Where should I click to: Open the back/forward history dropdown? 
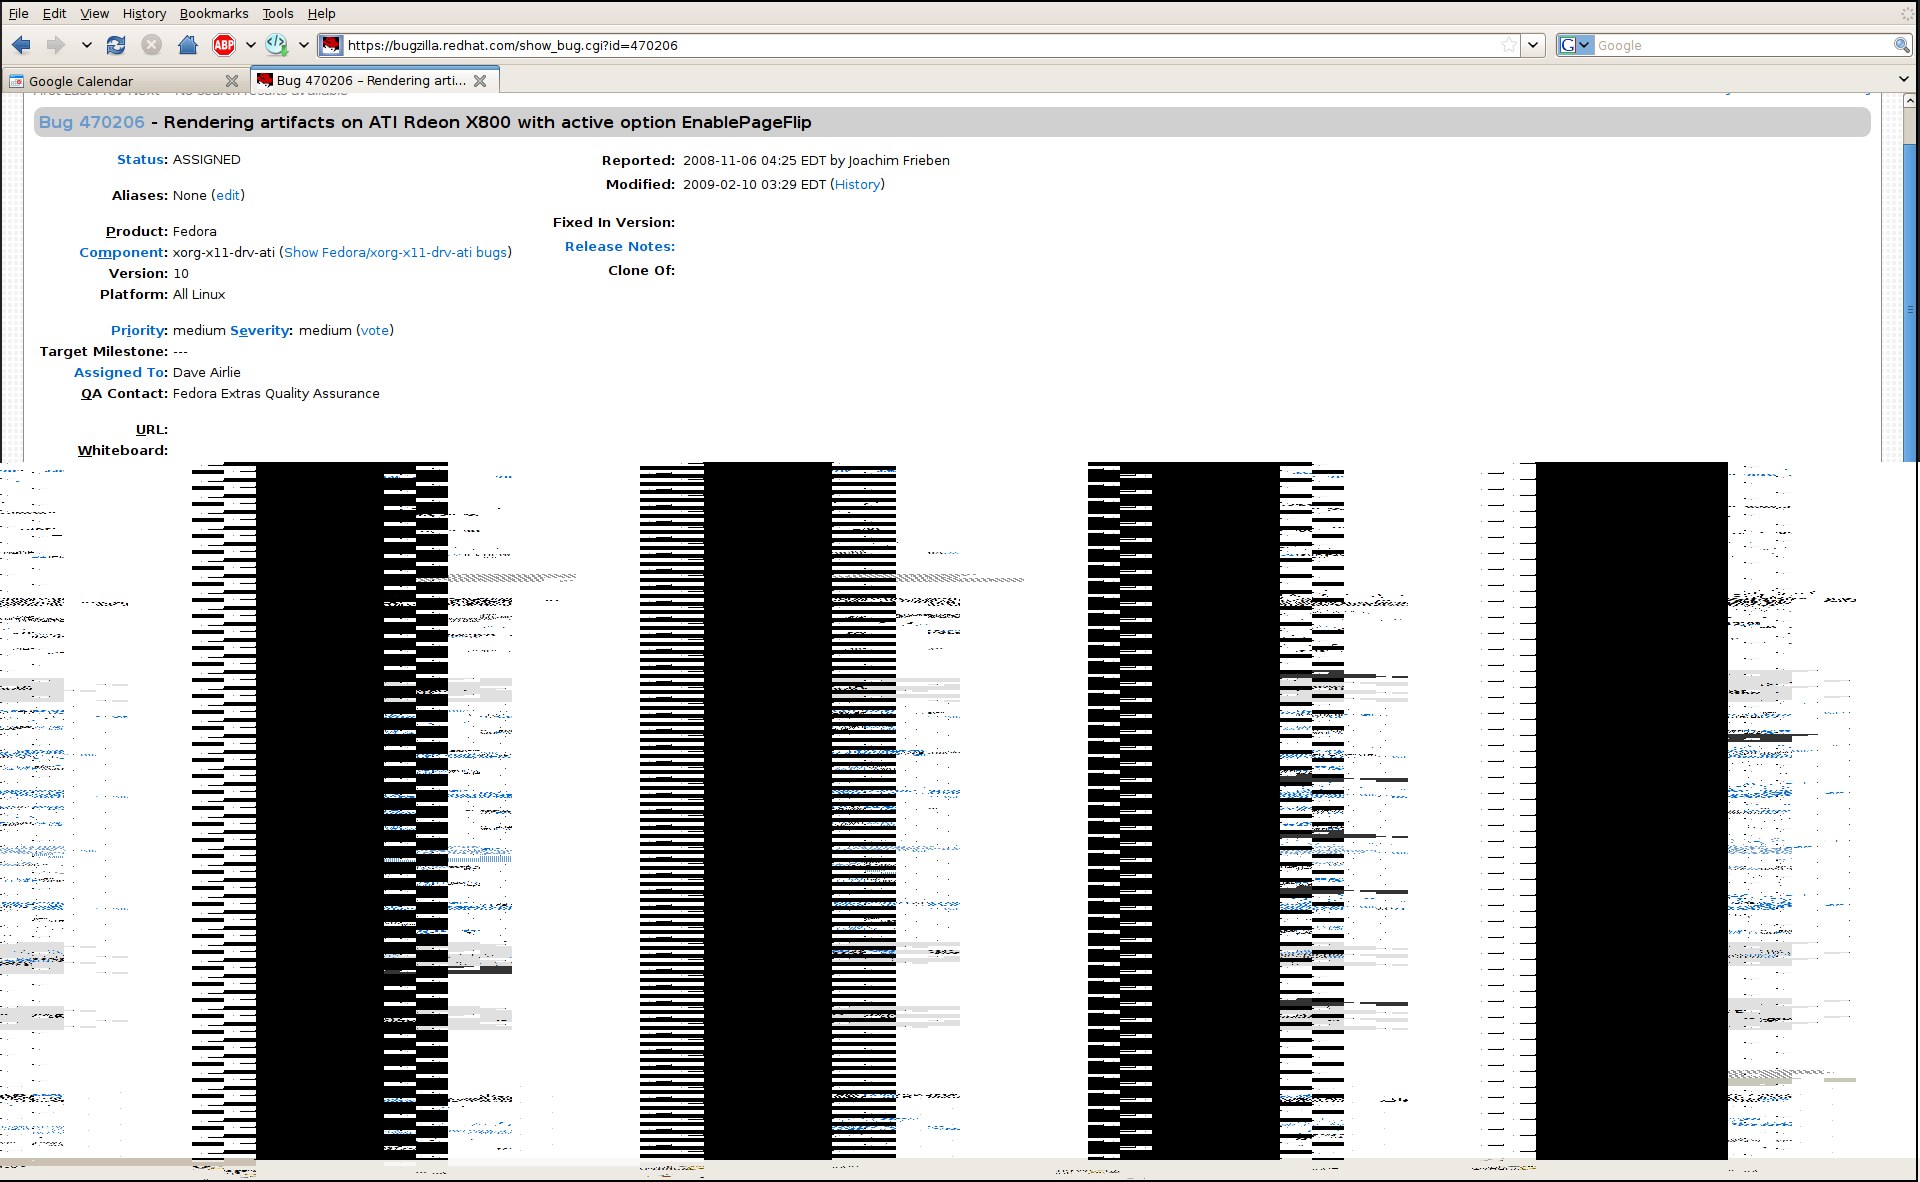(87, 45)
